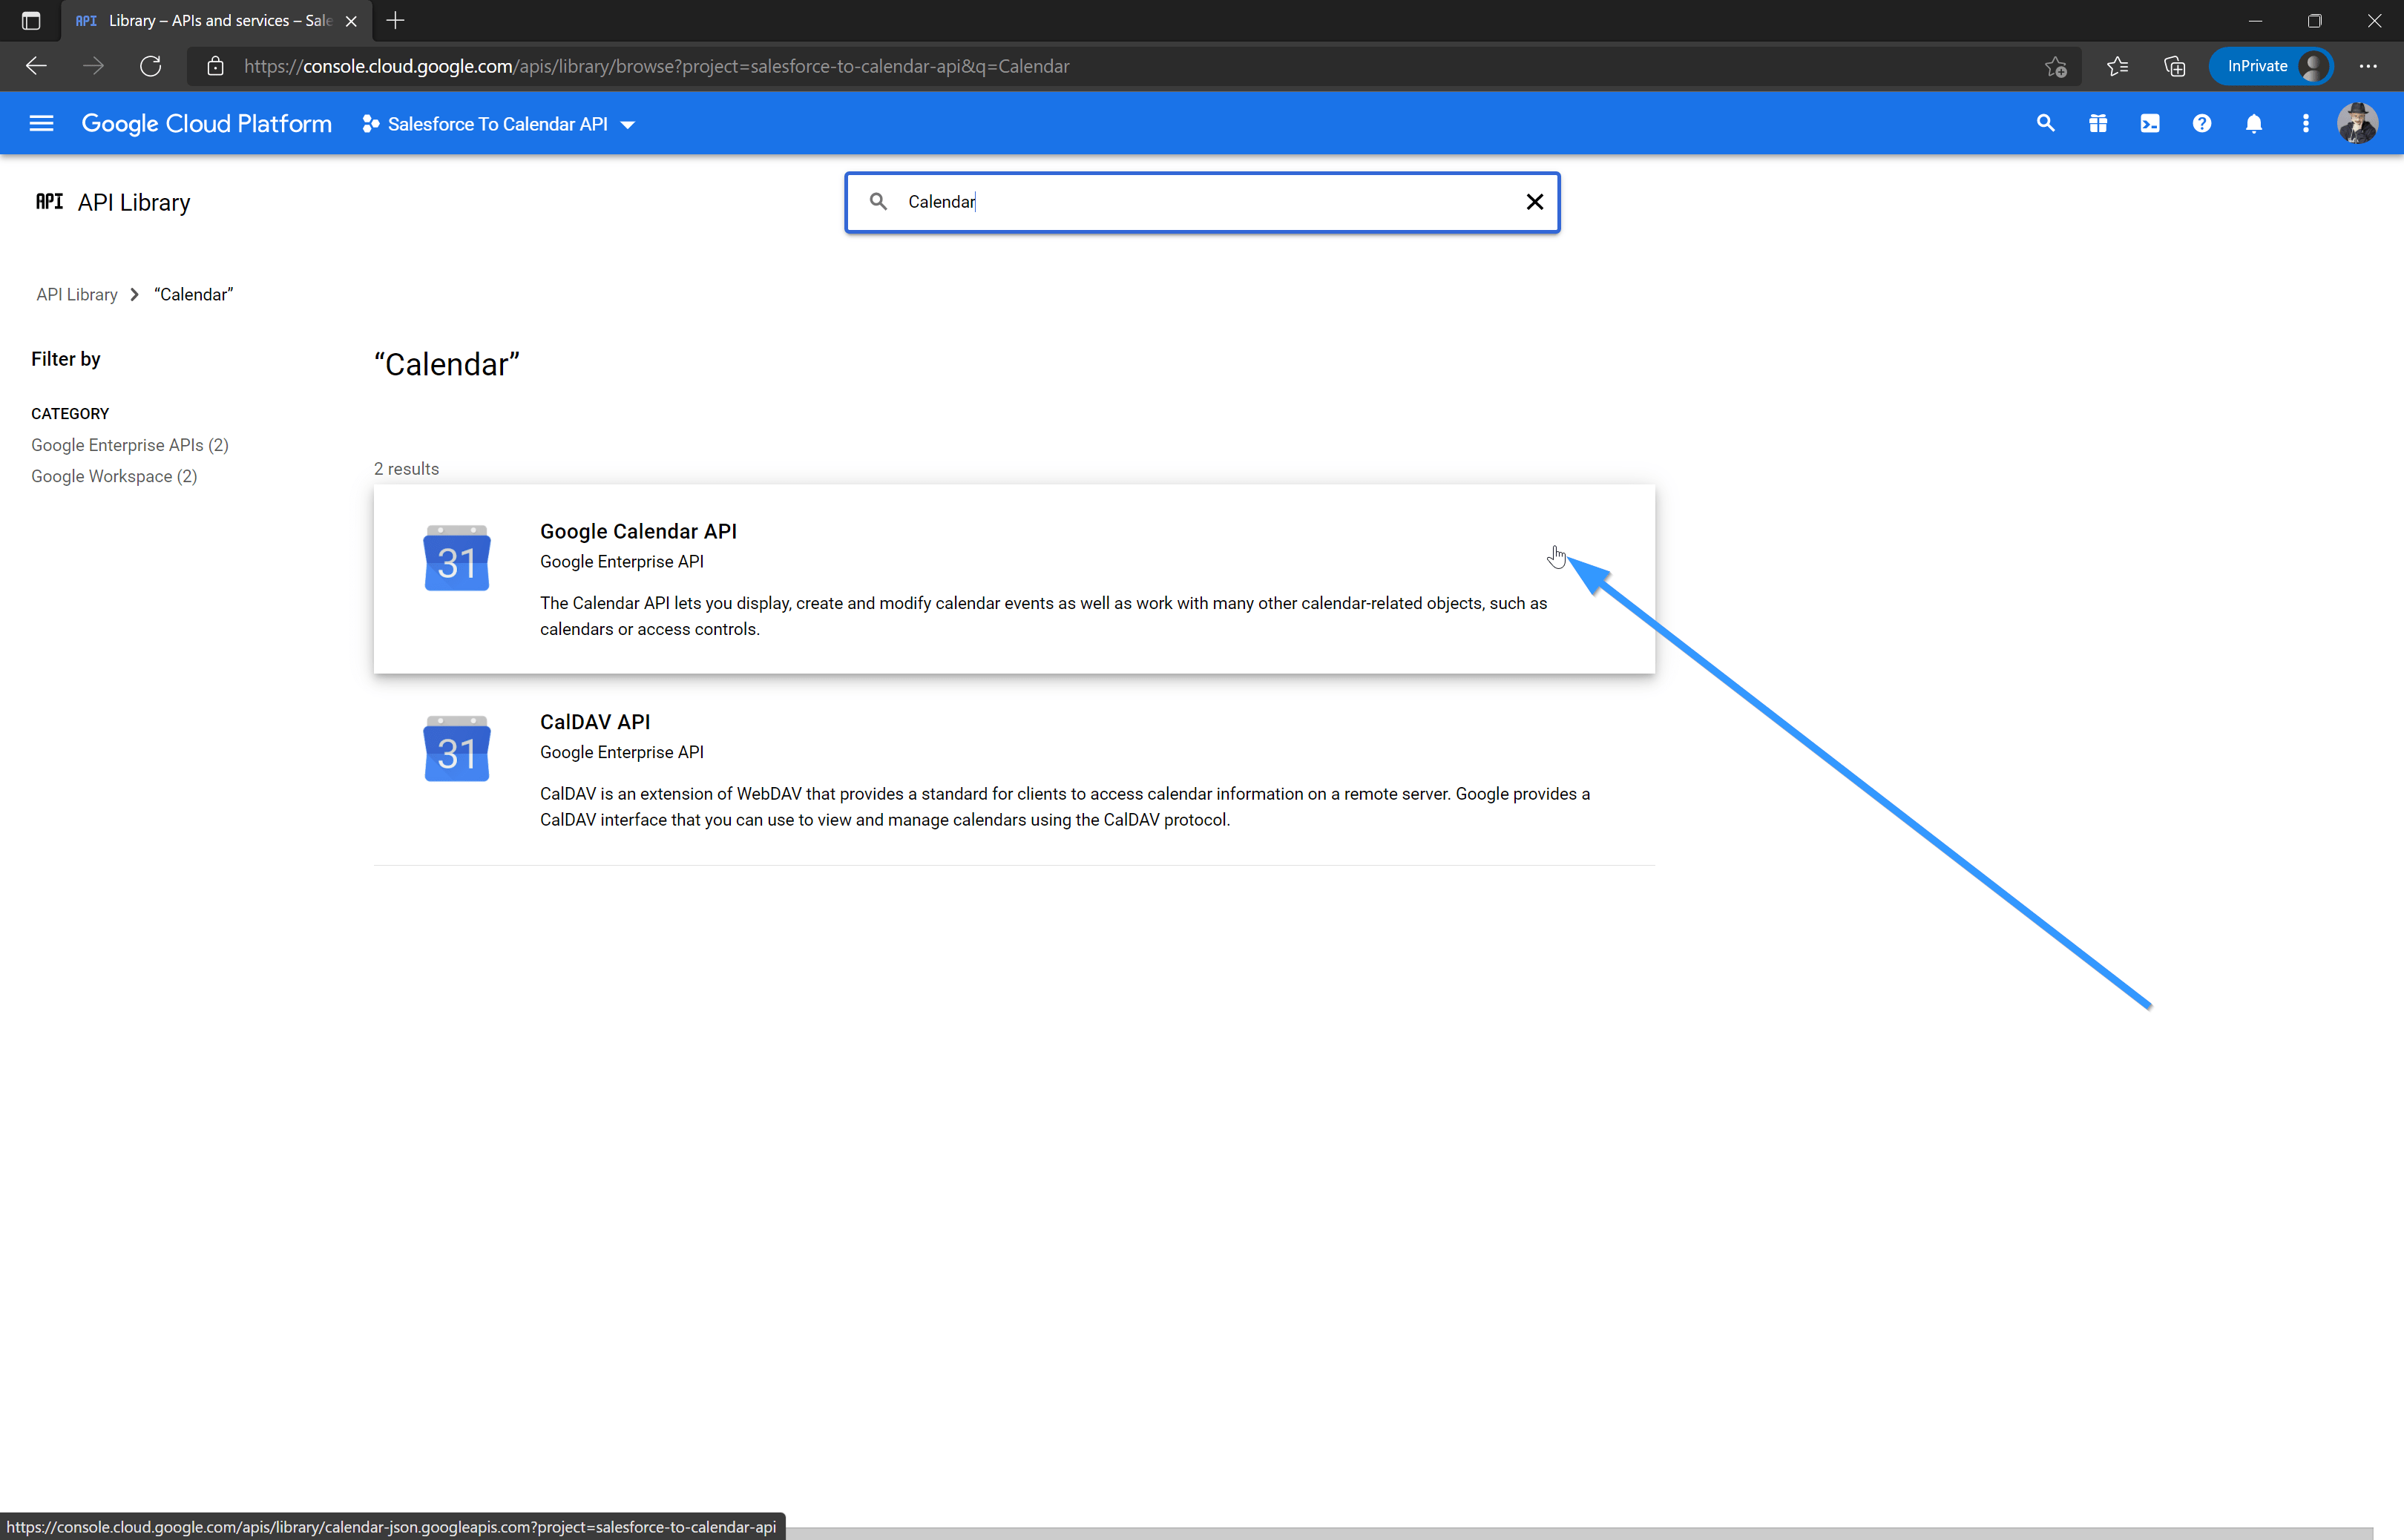The height and width of the screenshot is (1540, 2404).
Task: Show notifications bell
Action: tap(2253, 123)
